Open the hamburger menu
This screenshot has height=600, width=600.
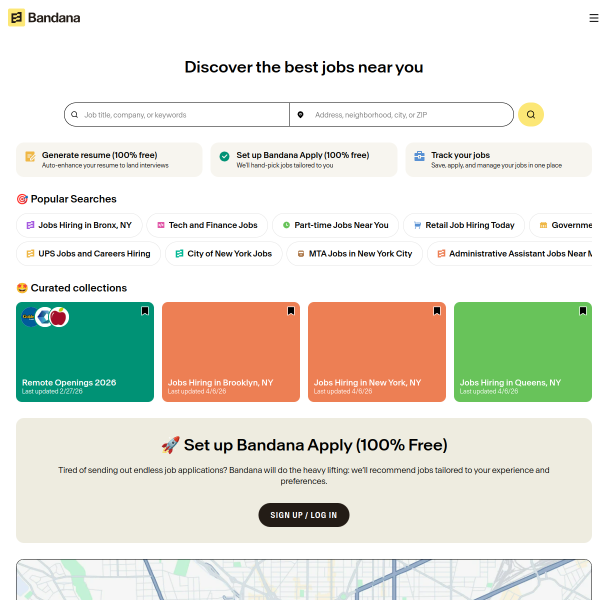tap(593, 18)
